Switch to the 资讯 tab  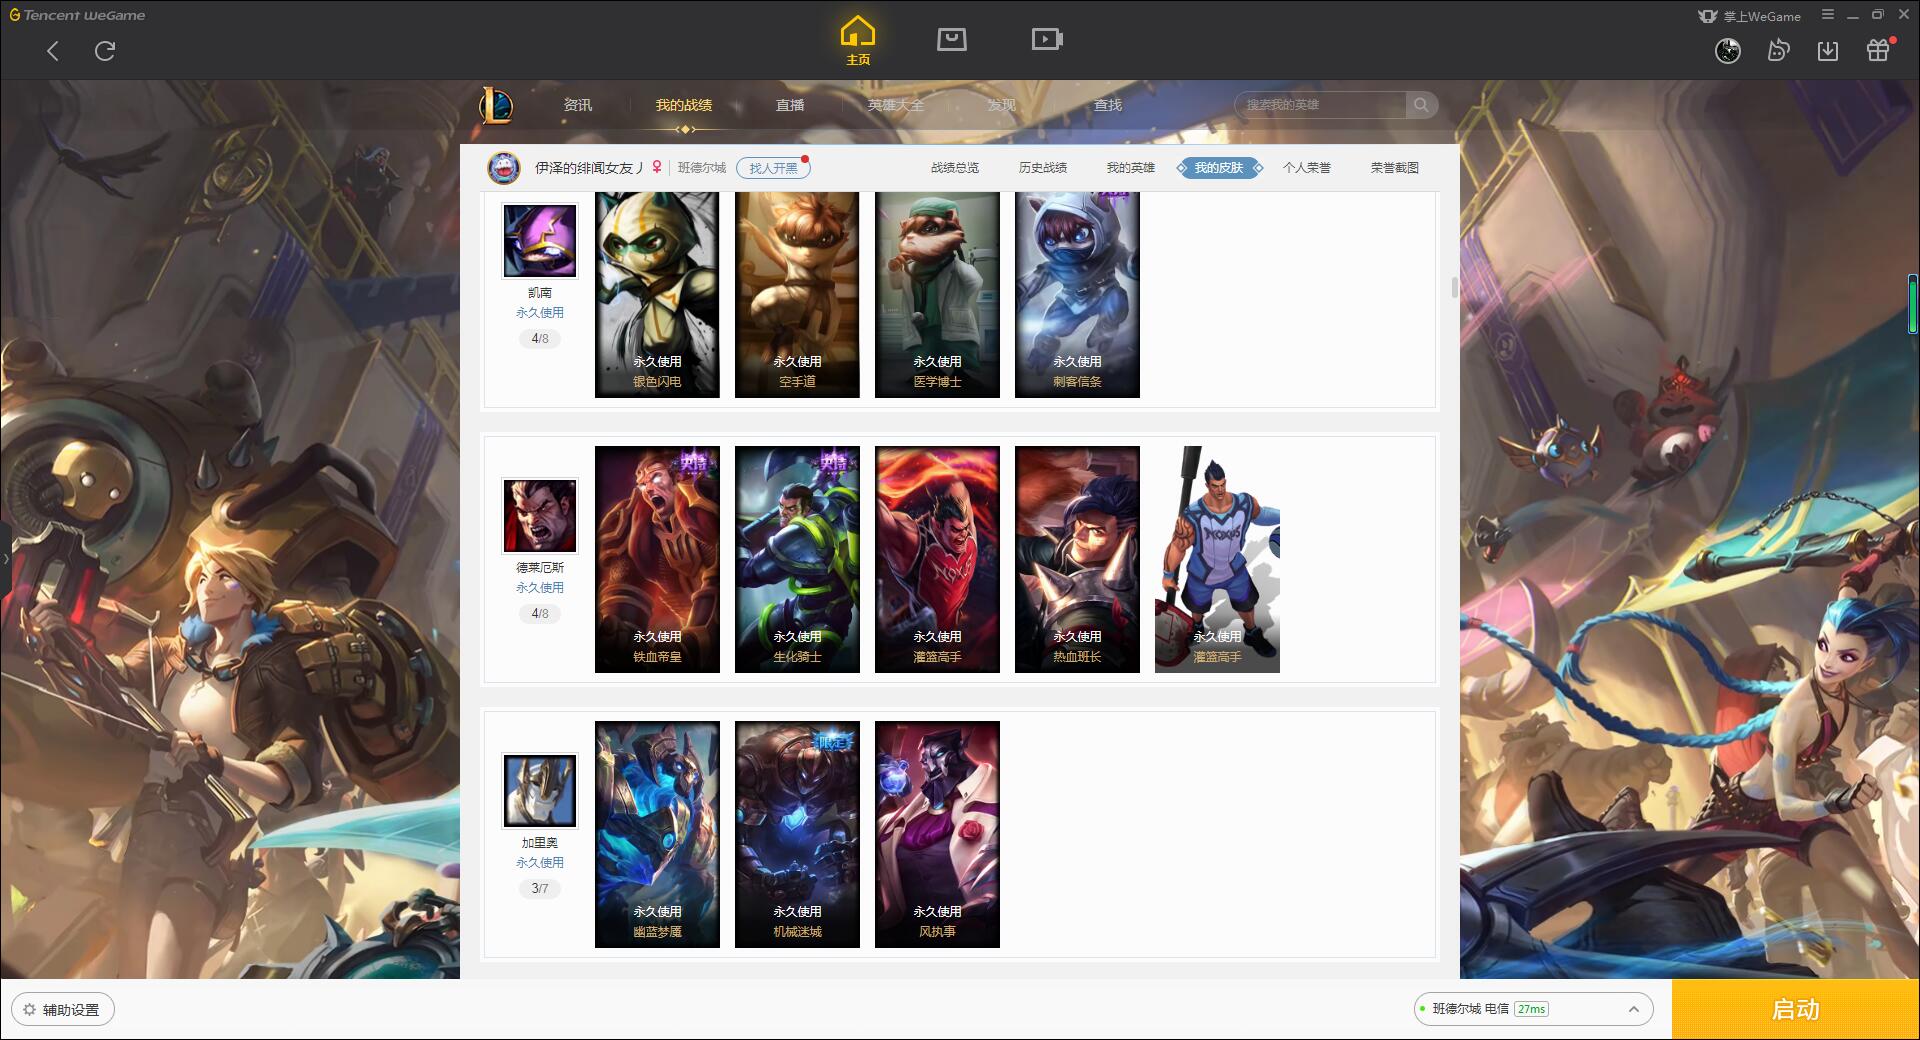coord(577,105)
